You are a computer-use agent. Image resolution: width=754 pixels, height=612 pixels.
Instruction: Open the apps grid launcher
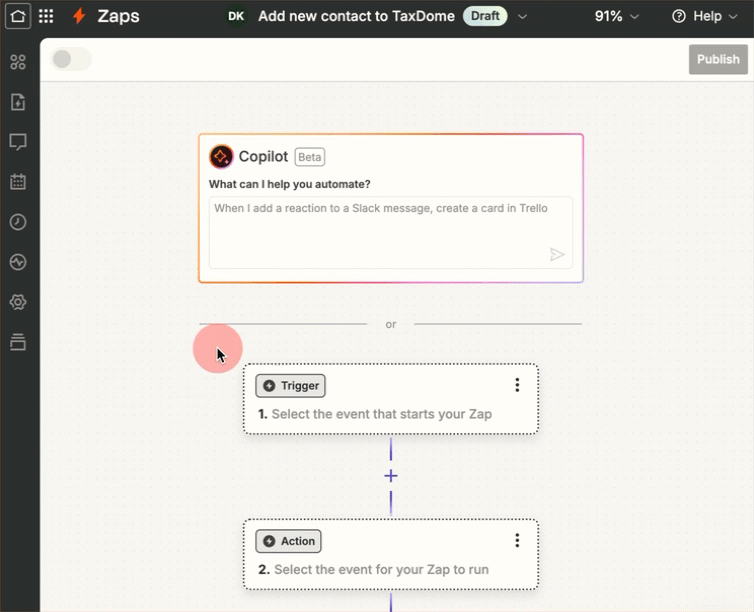[x=46, y=16]
